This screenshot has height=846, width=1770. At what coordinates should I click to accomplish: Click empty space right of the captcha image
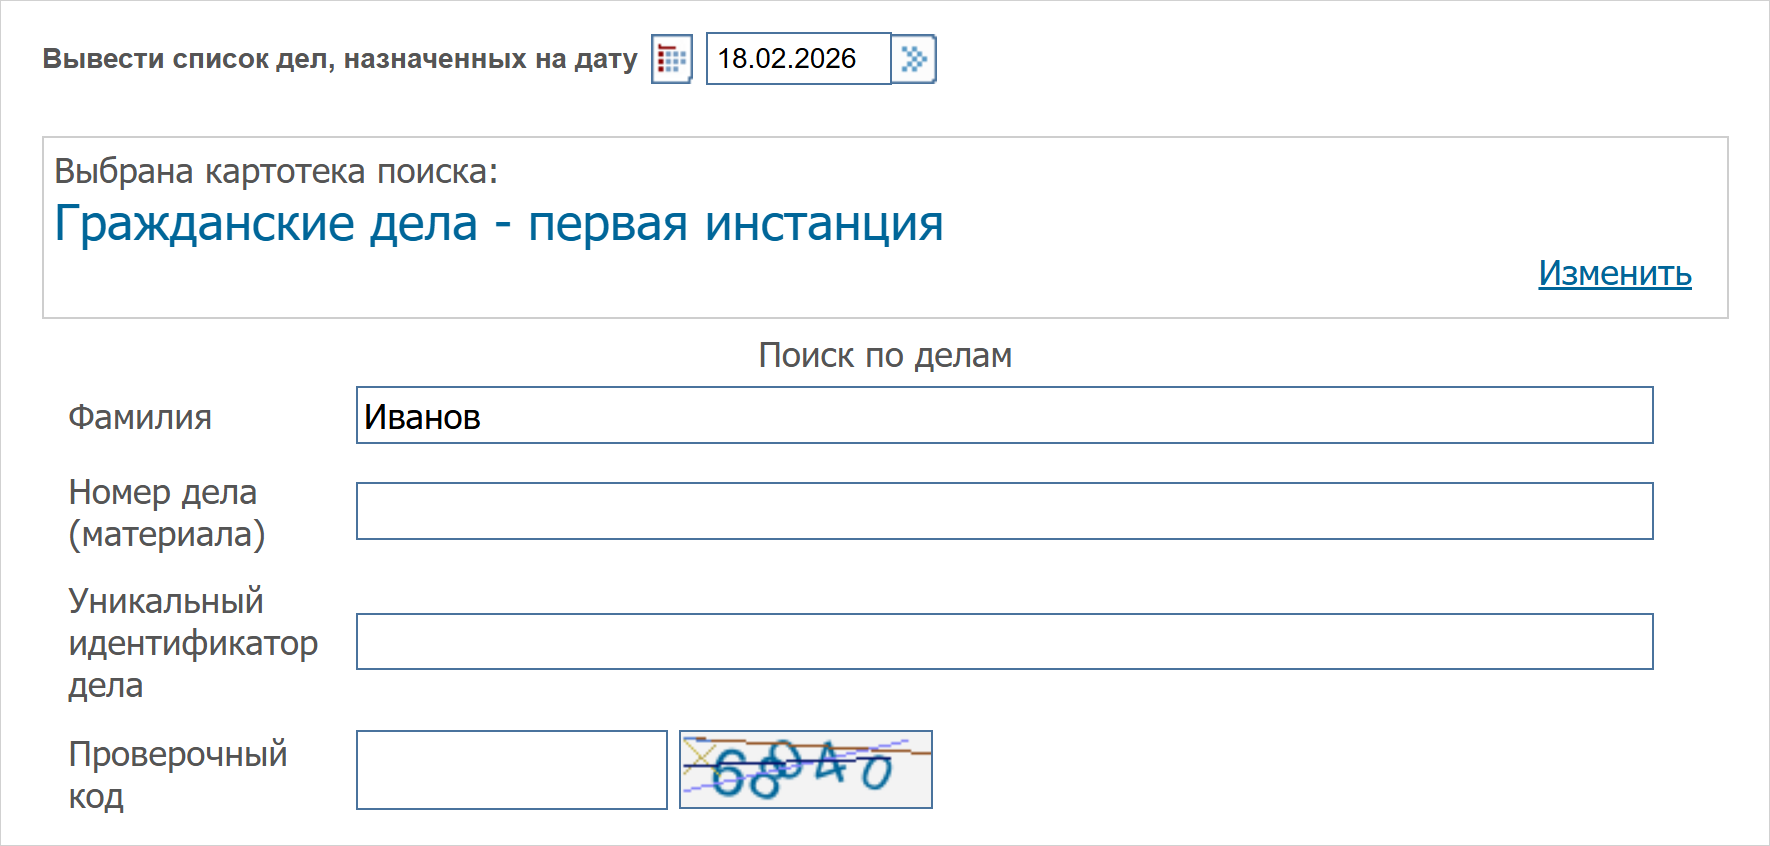coord(1300,769)
